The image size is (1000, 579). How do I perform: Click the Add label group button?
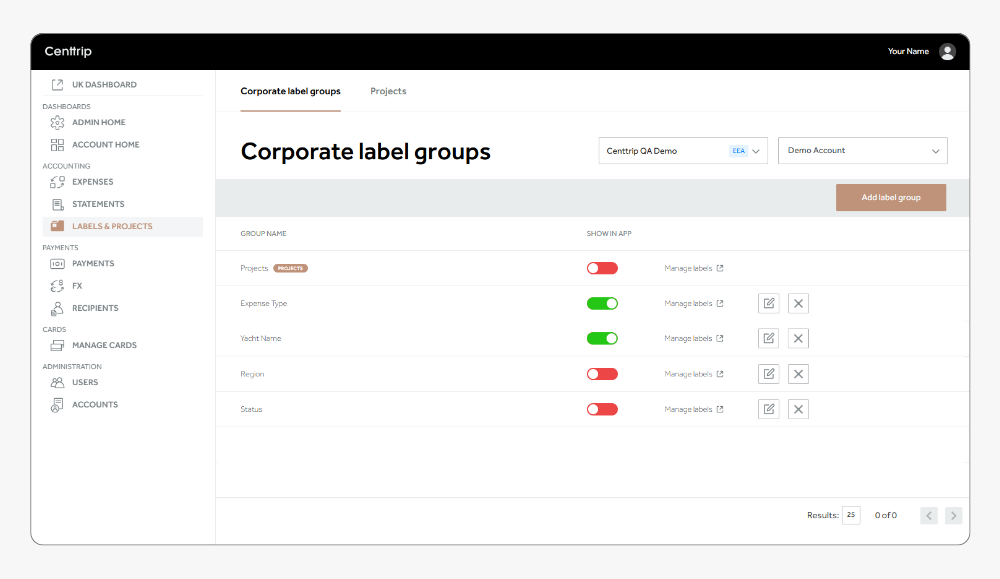[890, 197]
